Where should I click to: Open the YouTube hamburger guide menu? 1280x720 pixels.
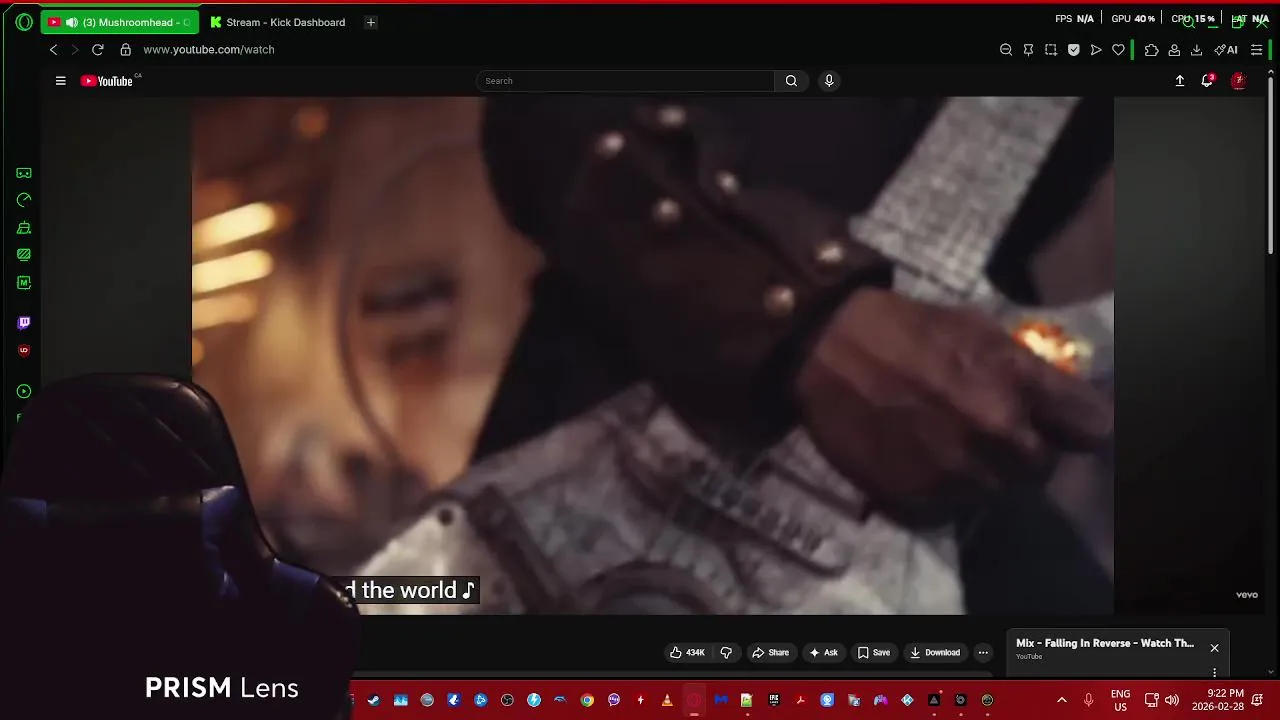coord(60,81)
